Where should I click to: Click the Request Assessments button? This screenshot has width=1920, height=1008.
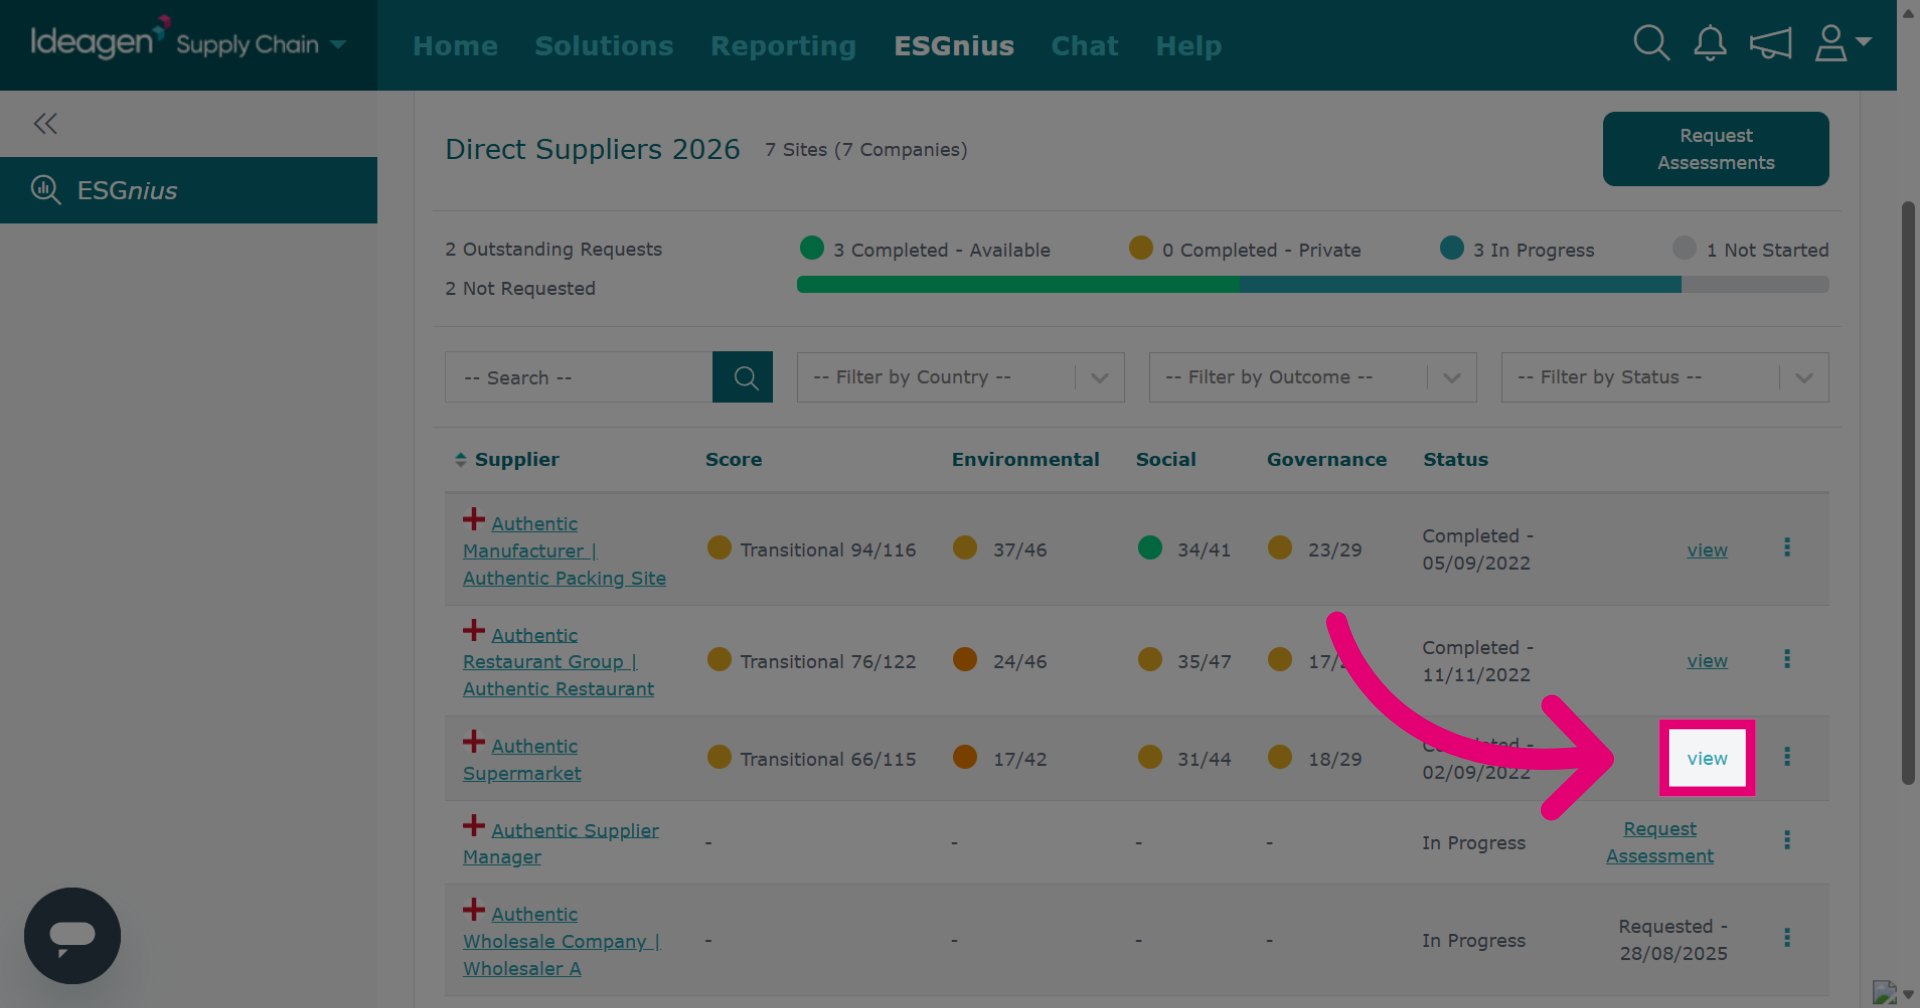pos(1716,149)
